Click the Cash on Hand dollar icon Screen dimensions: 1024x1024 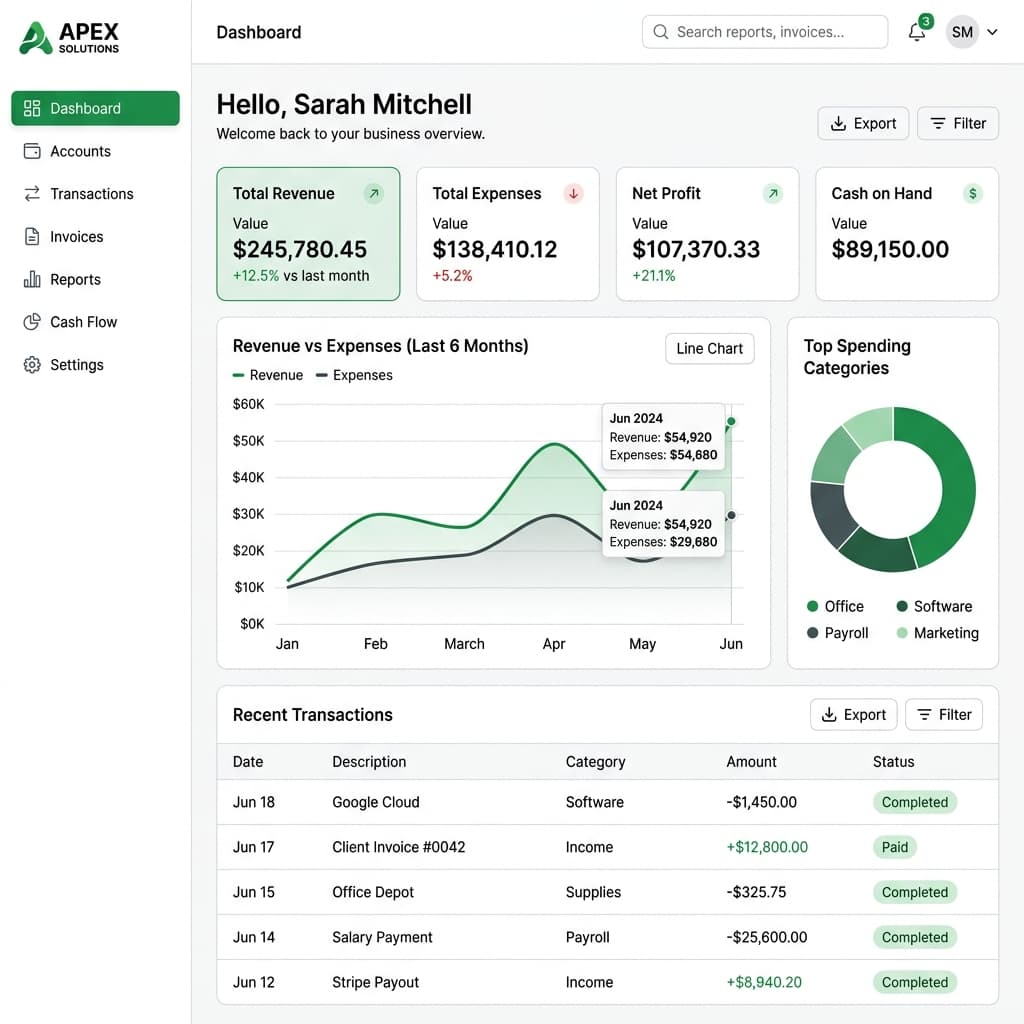(x=972, y=193)
